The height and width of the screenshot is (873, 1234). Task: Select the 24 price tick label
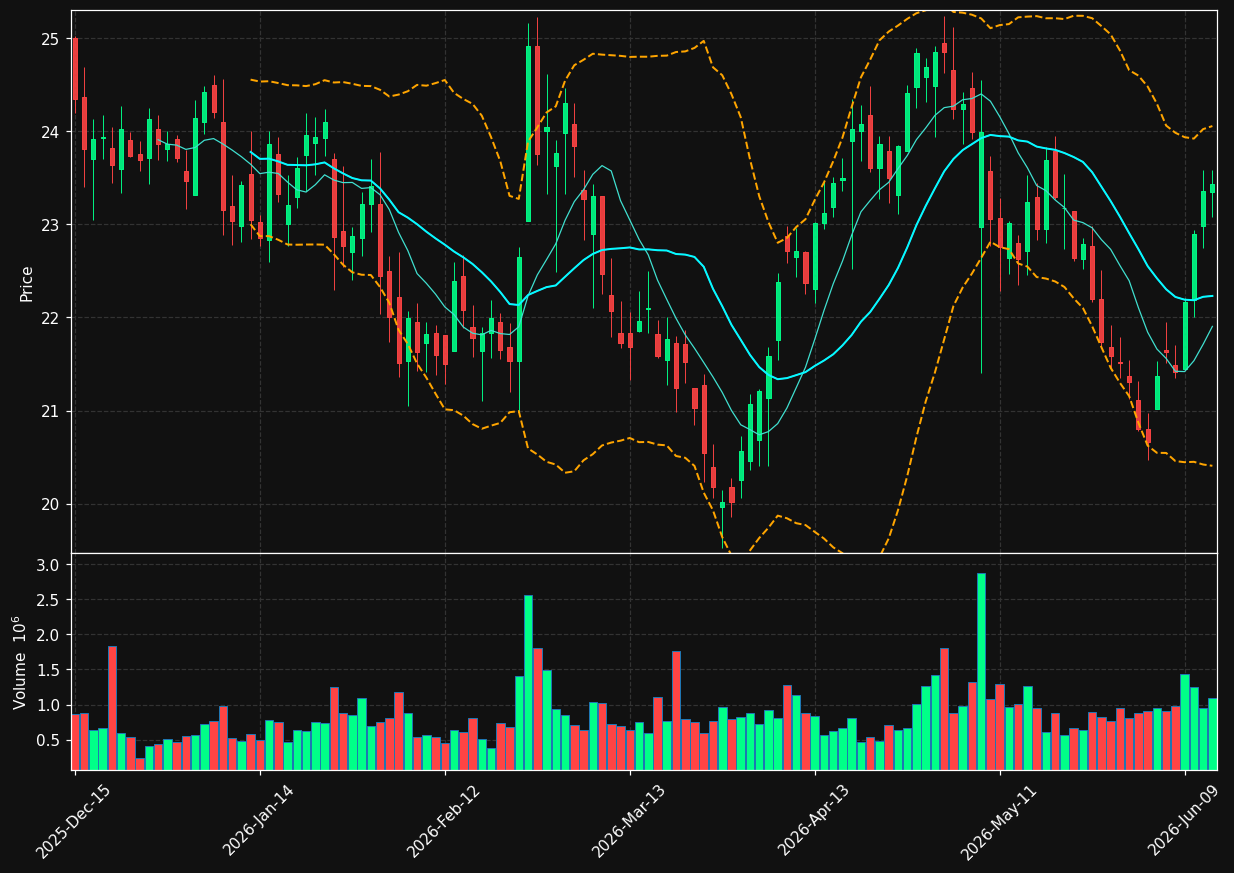[50, 132]
